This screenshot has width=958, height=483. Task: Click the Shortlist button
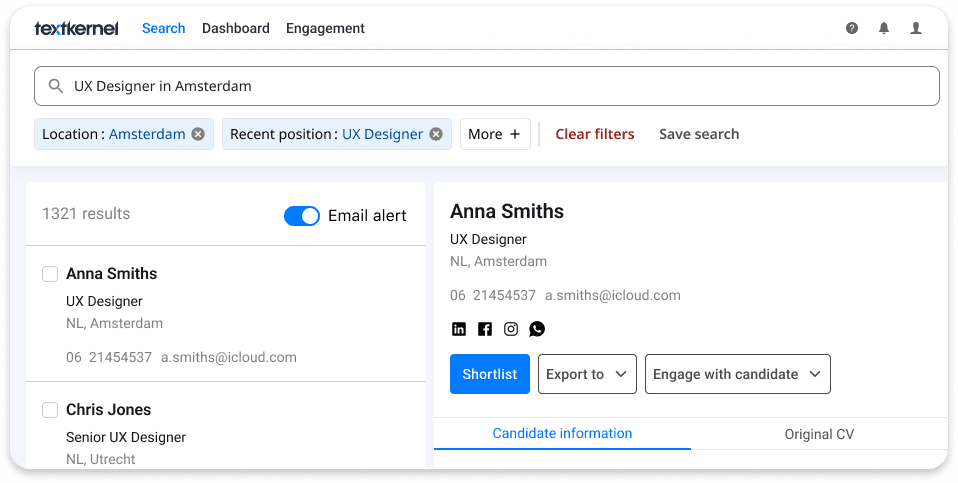pyautogui.click(x=490, y=374)
